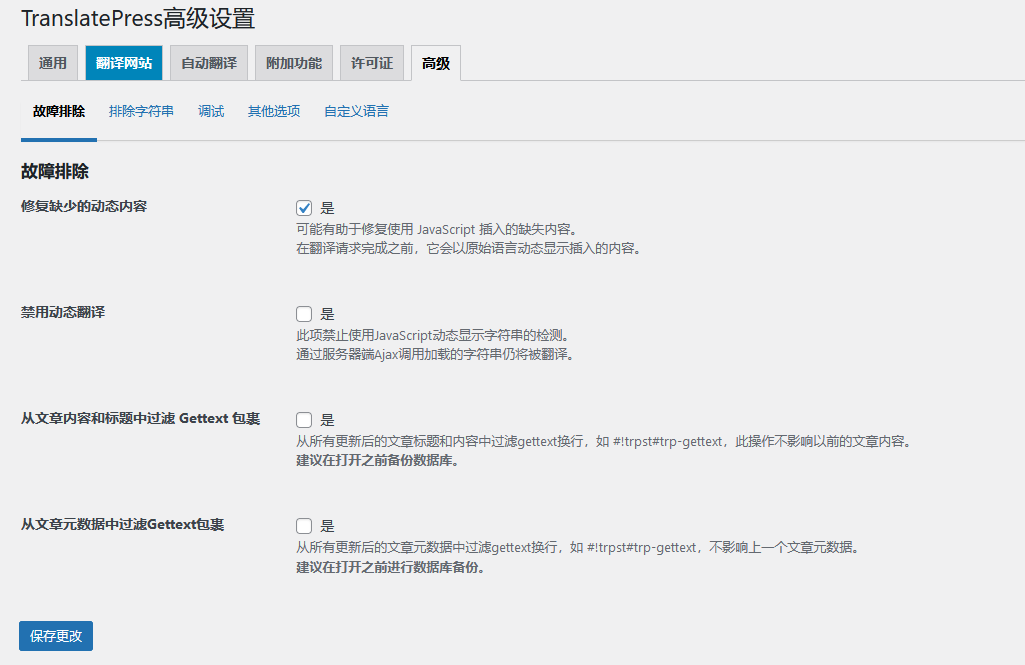The height and width of the screenshot is (665, 1025).
Task: Uncheck 修复缺少的动态内容 option
Action: click(303, 207)
